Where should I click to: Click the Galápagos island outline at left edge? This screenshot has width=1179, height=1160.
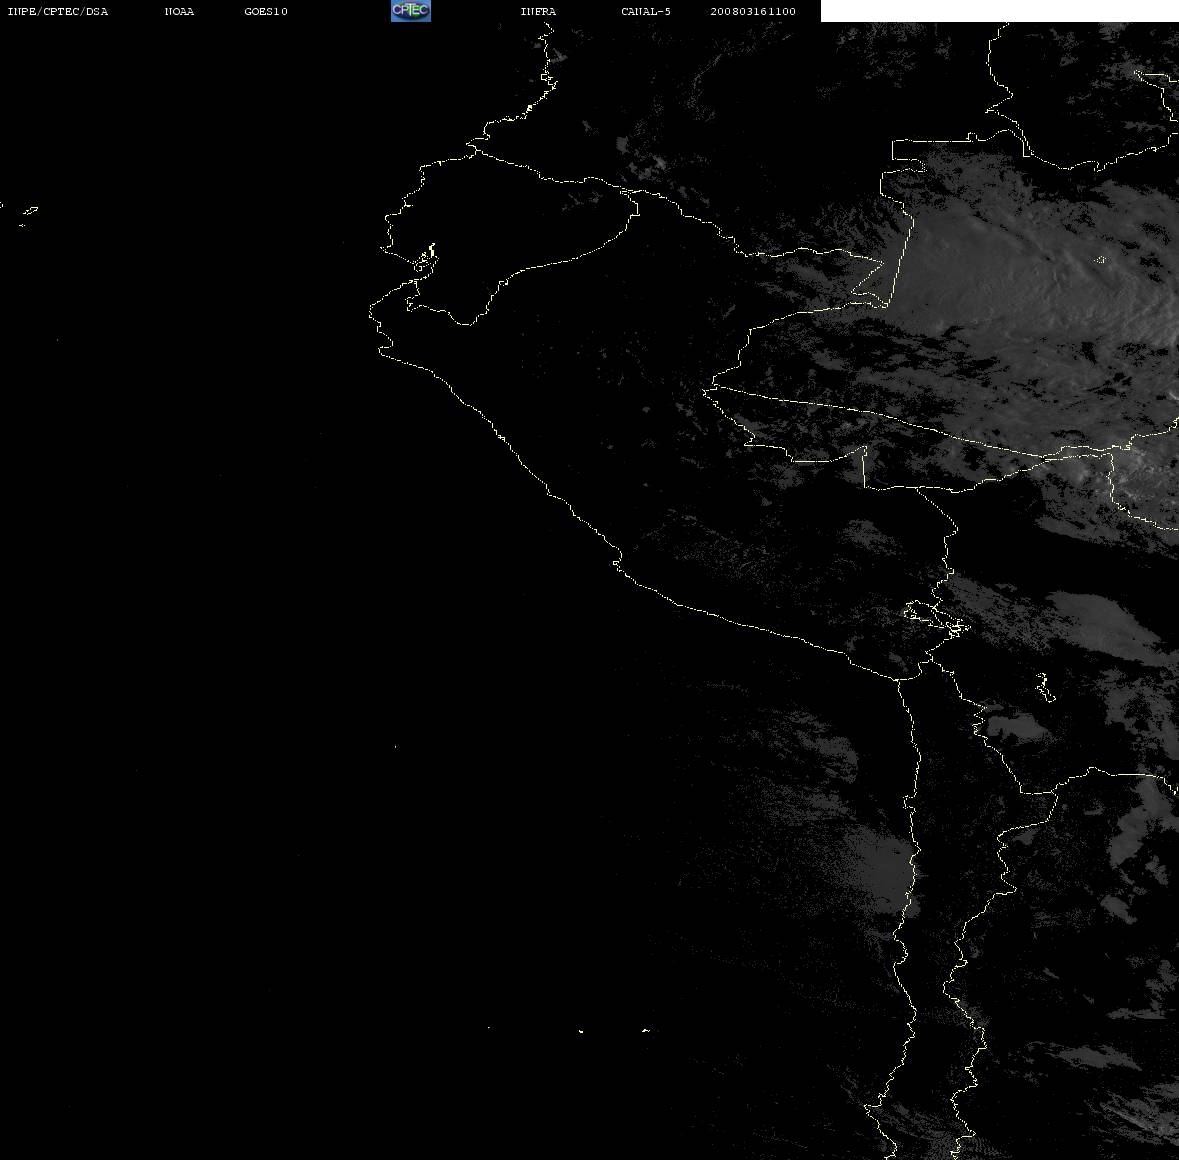point(28,214)
